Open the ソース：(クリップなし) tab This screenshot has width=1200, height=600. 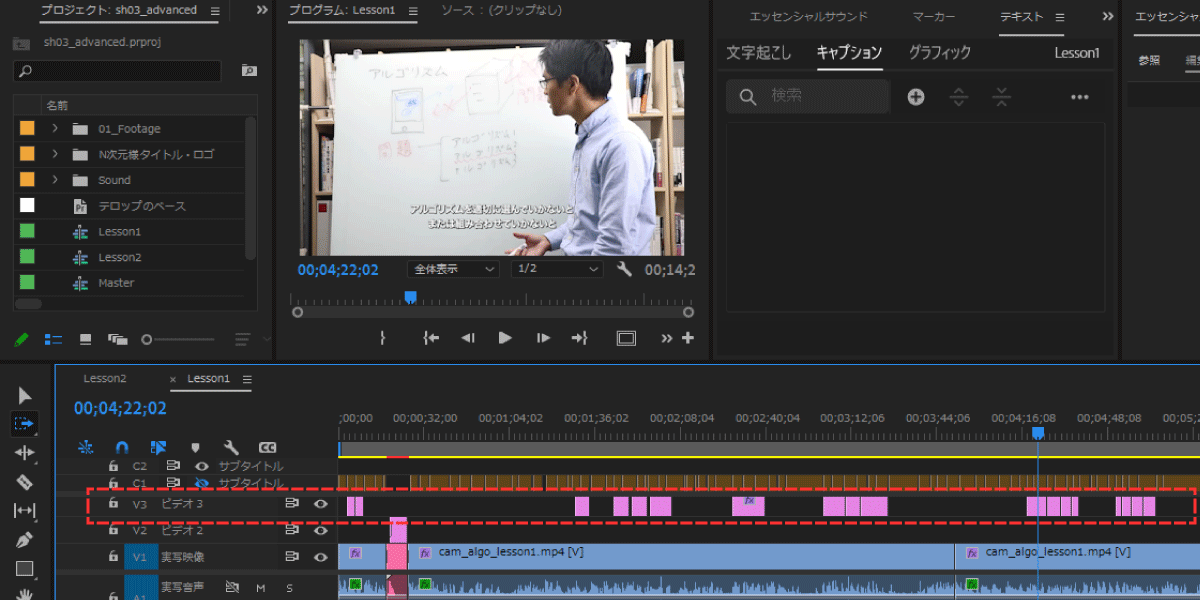point(501,11)
